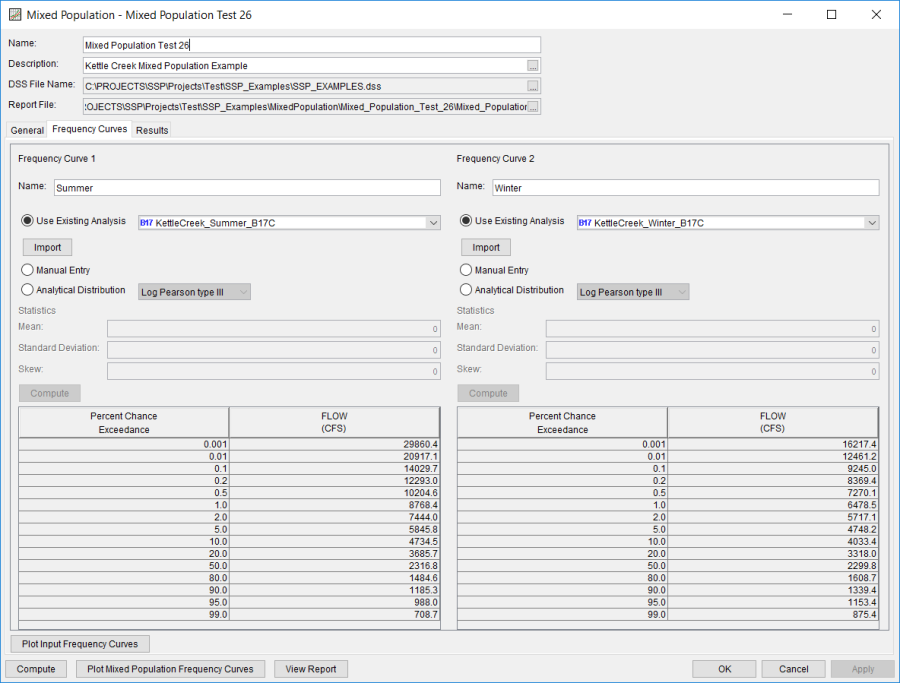Confirm with the OK button

coord(724,669)
